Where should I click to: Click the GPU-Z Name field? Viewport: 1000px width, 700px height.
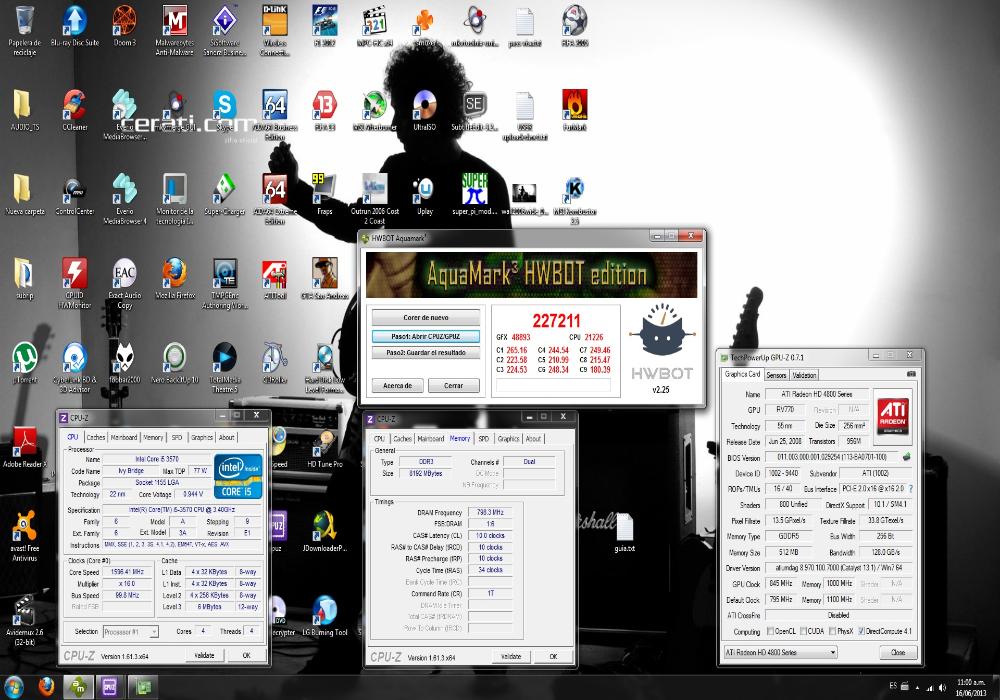coord(816,395)
